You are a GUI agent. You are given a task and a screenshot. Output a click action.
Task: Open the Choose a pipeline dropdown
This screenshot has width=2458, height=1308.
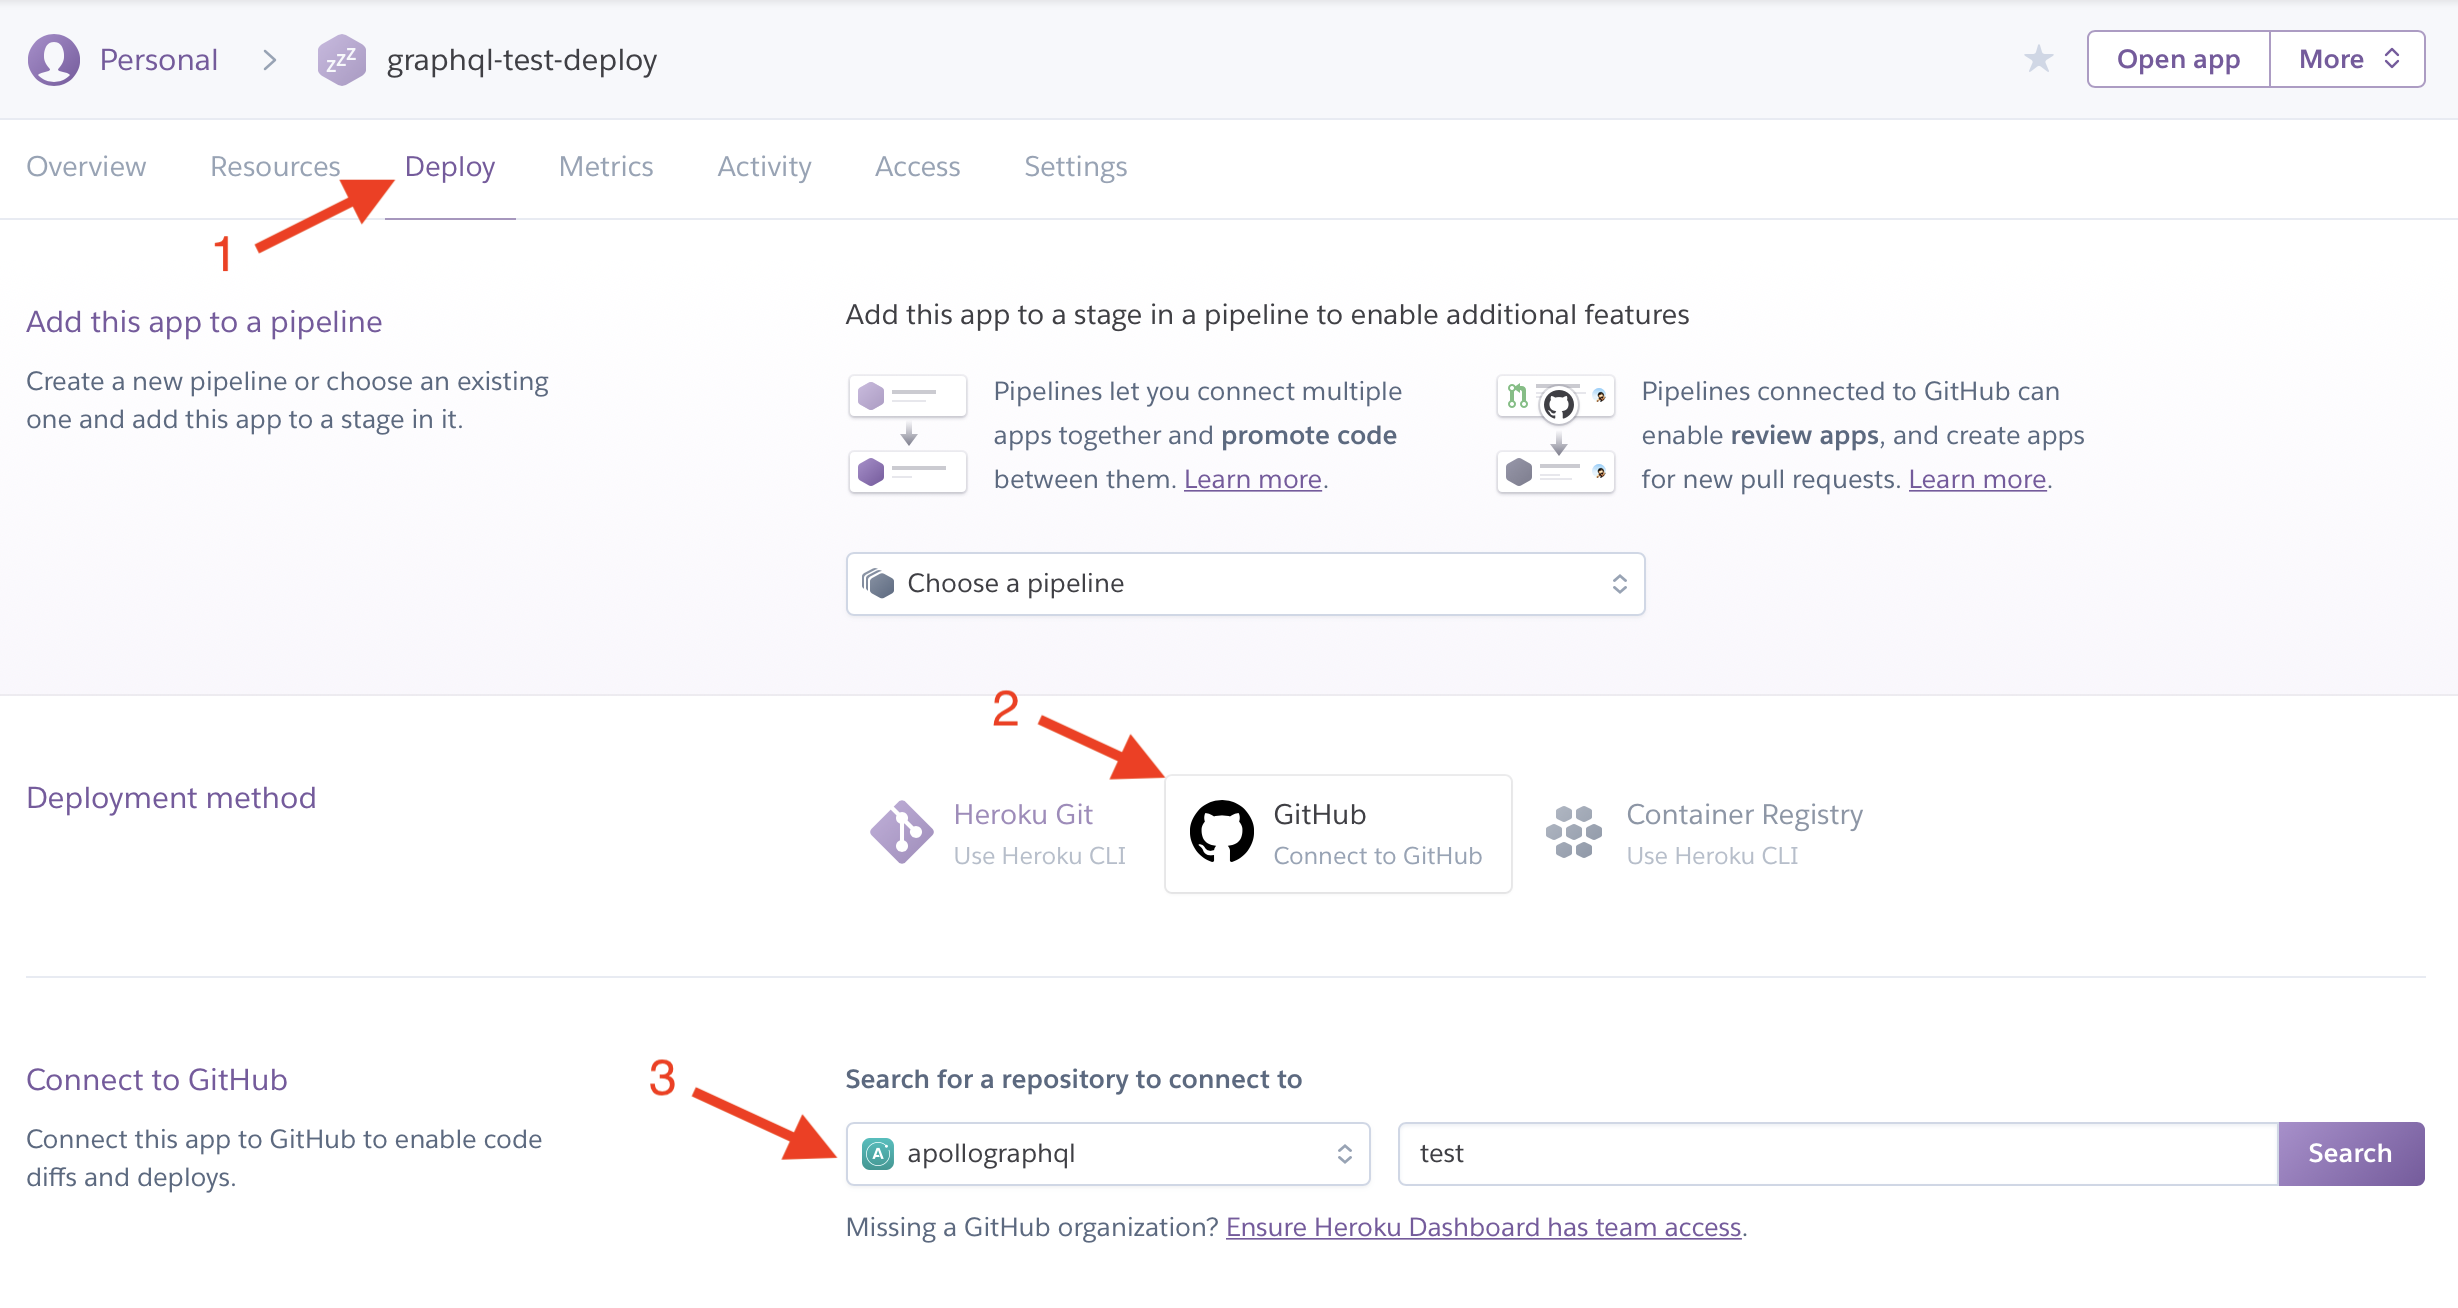(1244, 583)
